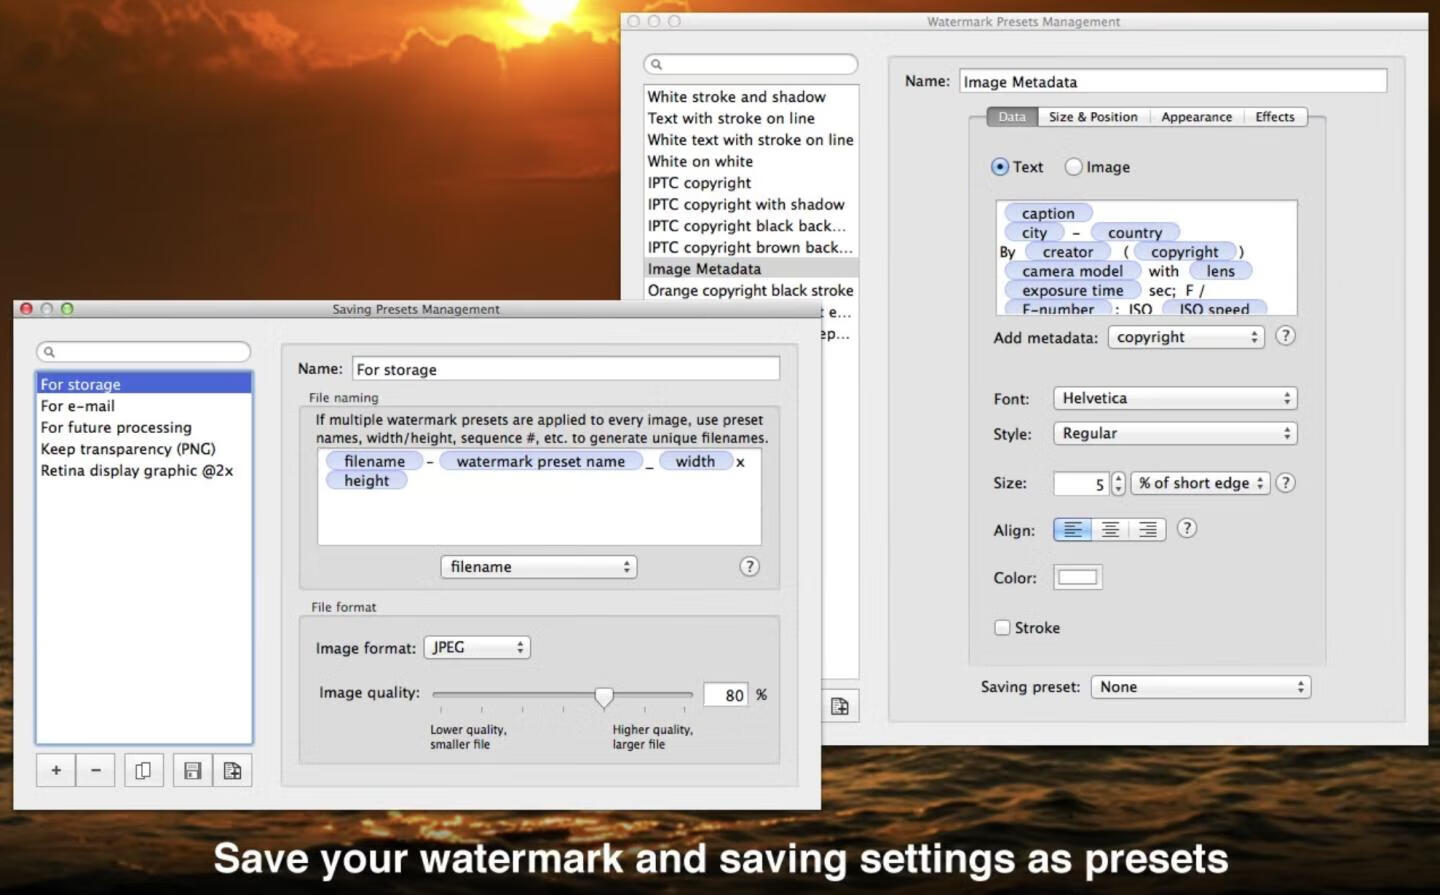
Task: Open help next to the Size unit dropdown
Action: (1286, 483)
